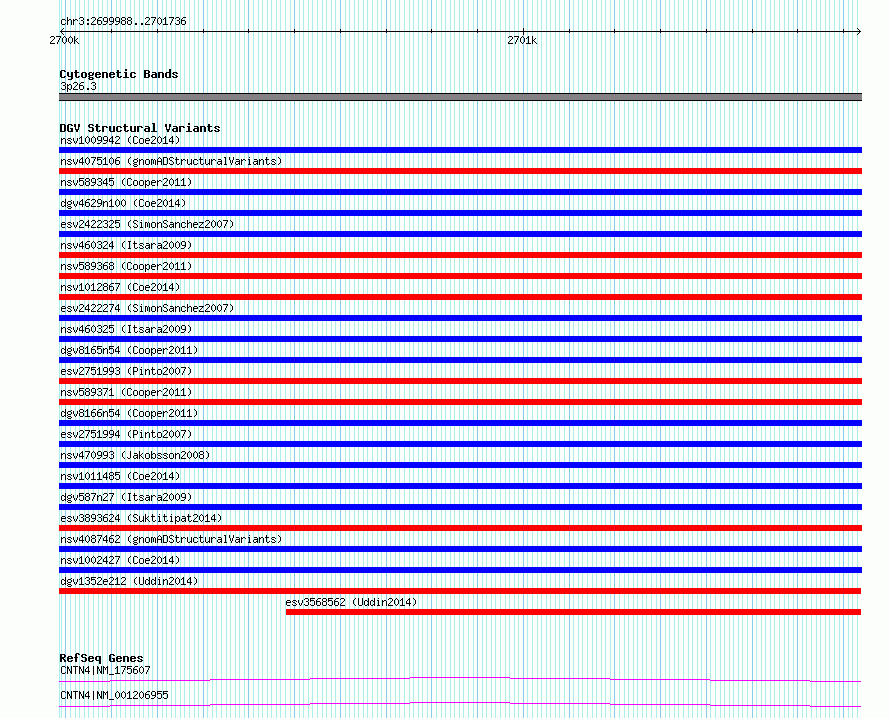This screenshot has height=718, width=890.
Task: Open esv3568562 (Uddin2014) variant label
Action: [x=351, y=602]
